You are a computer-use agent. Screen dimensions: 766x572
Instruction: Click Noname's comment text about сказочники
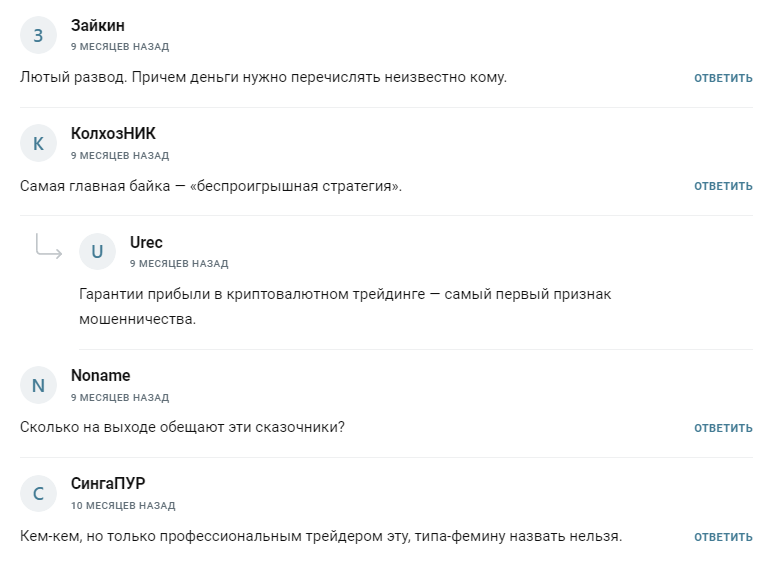point(182,427)
